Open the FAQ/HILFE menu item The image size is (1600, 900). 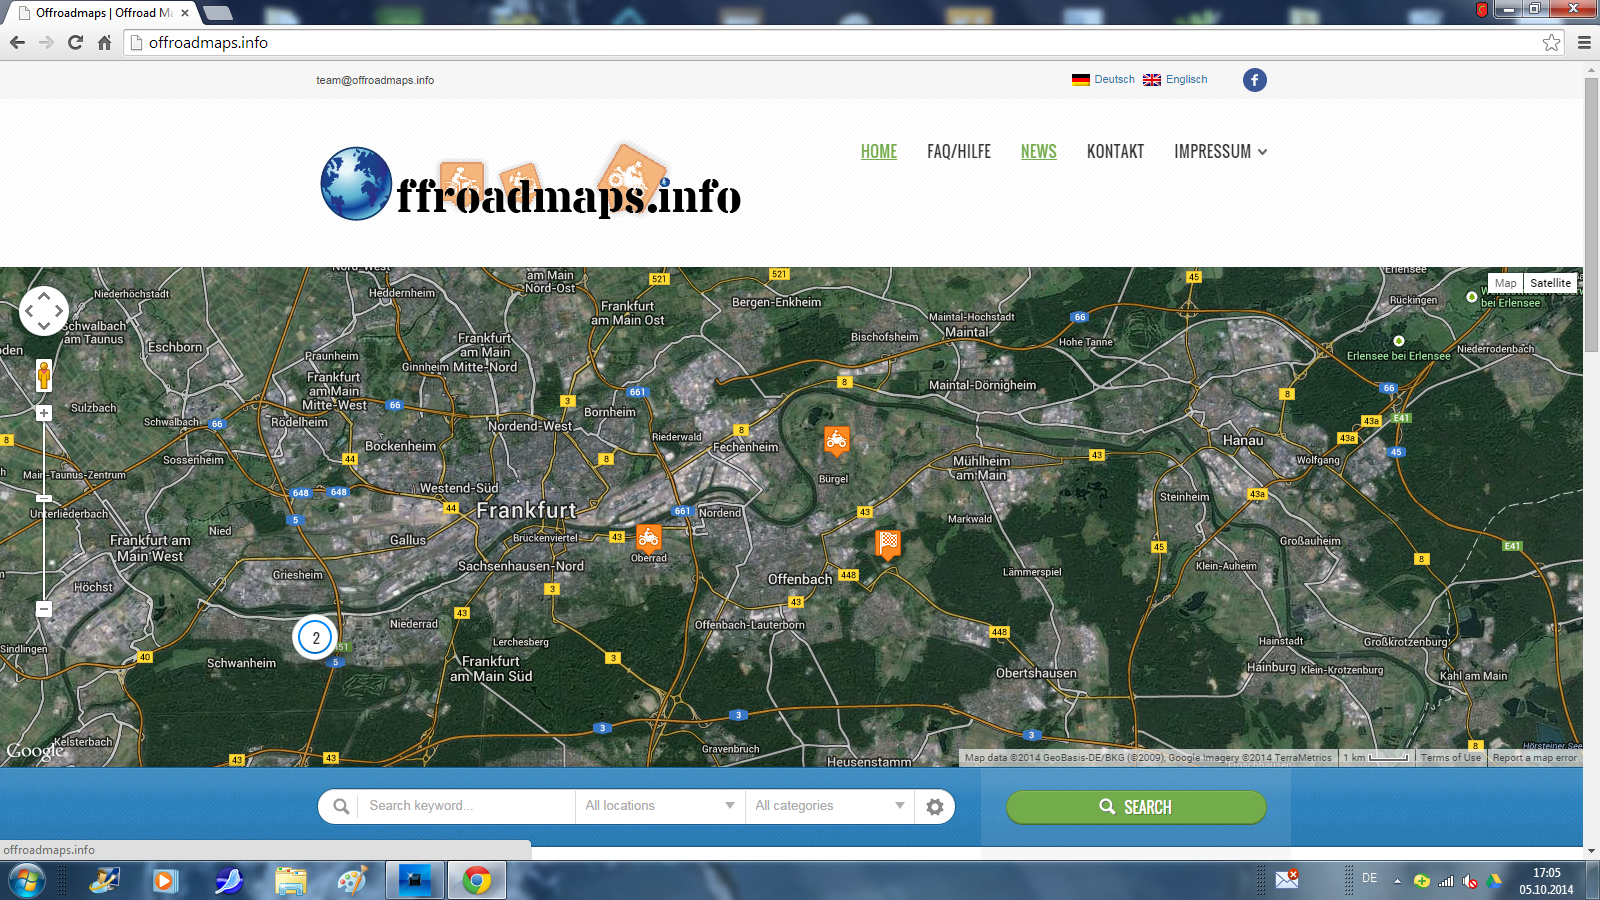[959, 152]
